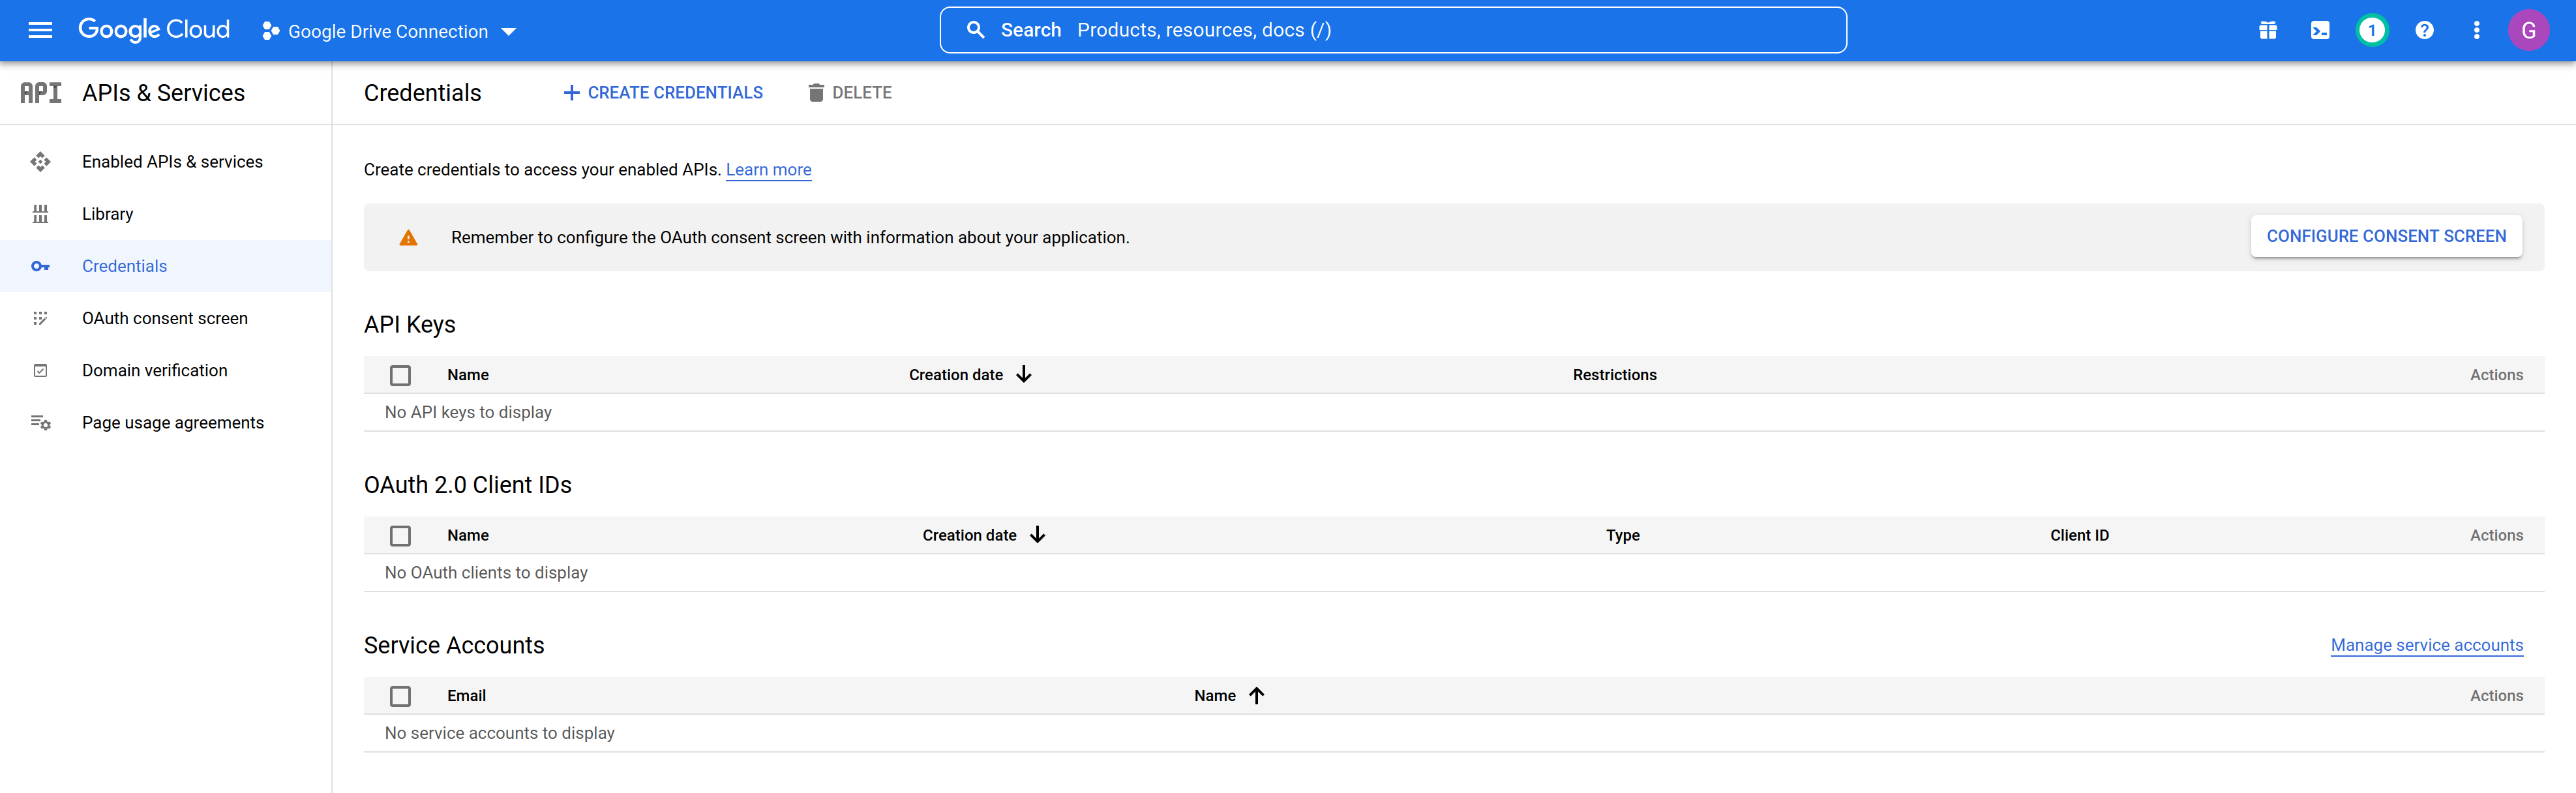Click the user account avatar
This screenshot has width=2576, height=793.
[x=2528, y=30]
